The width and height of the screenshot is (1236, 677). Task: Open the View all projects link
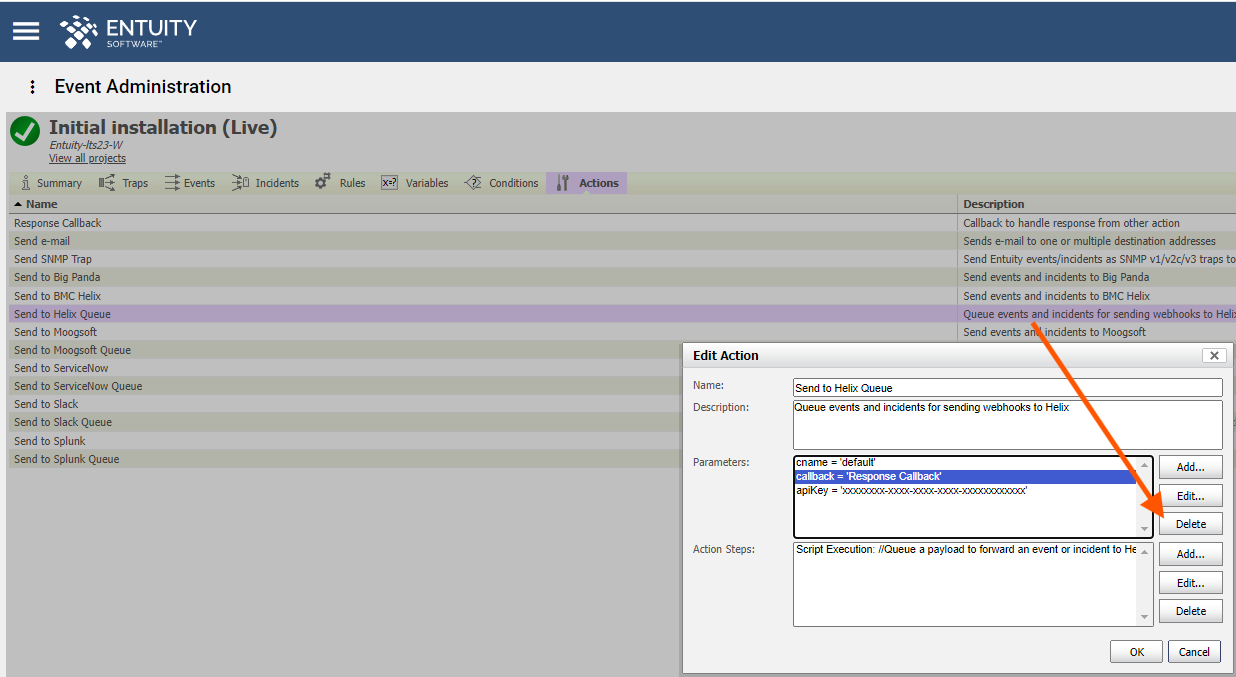point(87,158)
